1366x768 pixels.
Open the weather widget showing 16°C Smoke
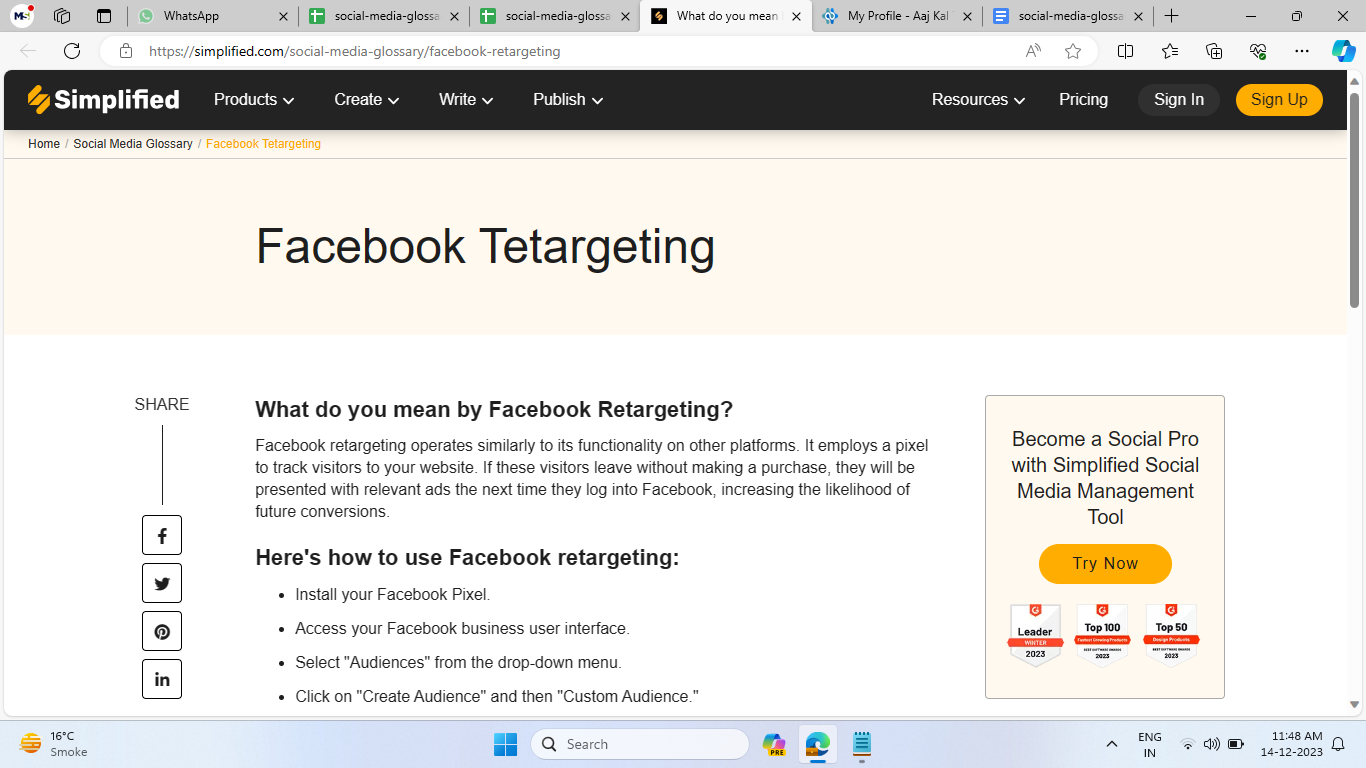54,744
